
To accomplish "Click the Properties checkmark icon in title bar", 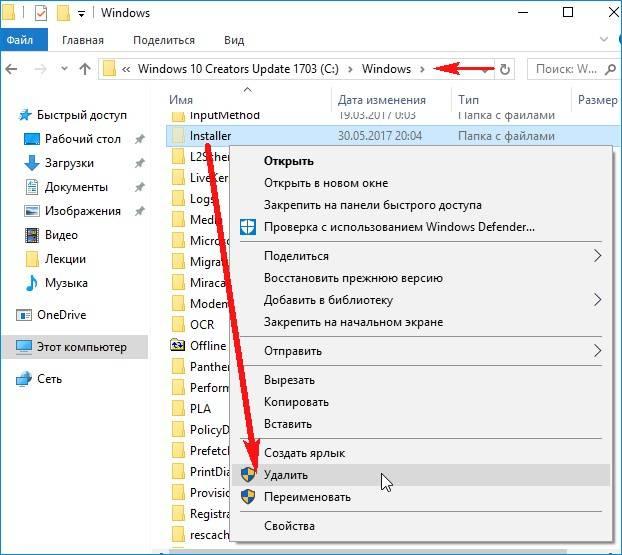I will click(41, 13).
